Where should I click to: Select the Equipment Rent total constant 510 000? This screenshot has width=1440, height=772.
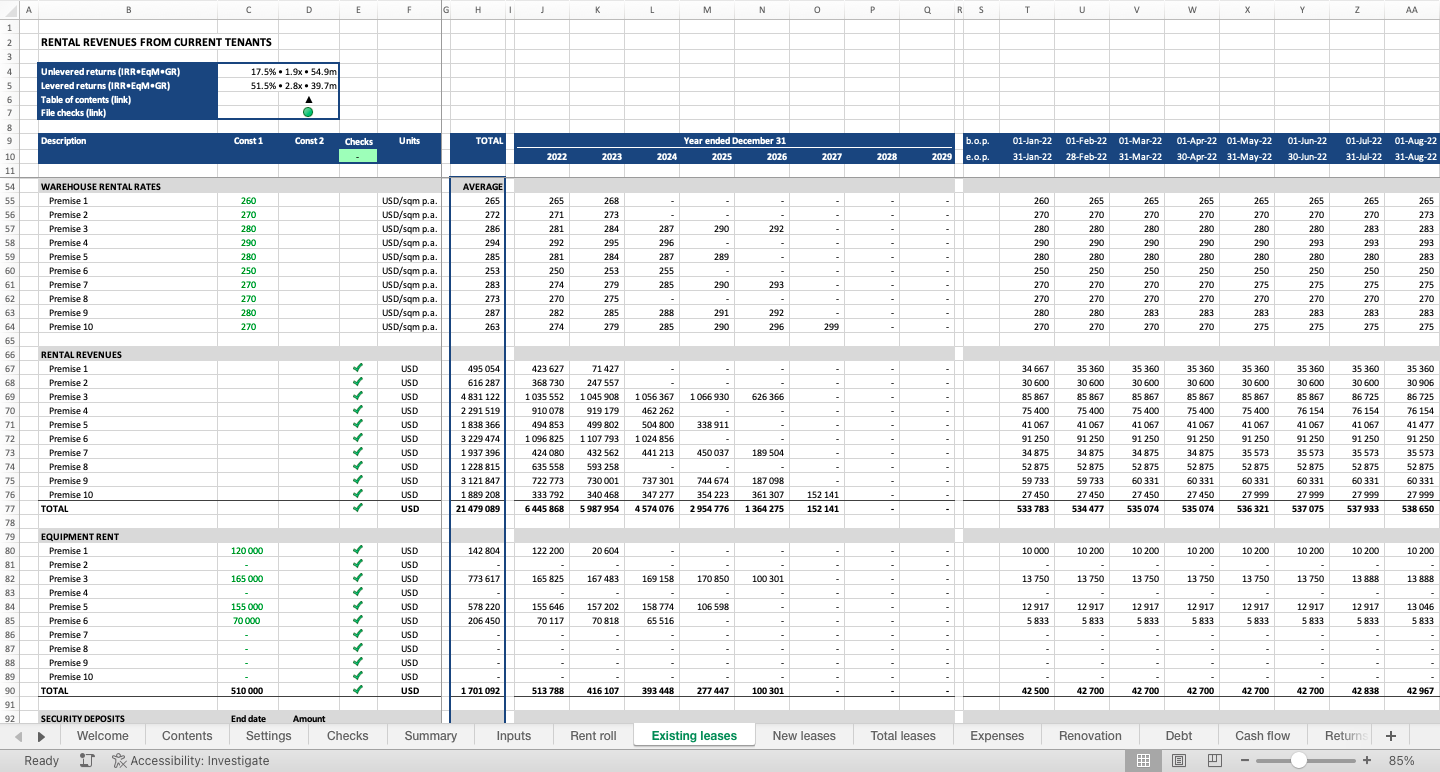(248, 690)
